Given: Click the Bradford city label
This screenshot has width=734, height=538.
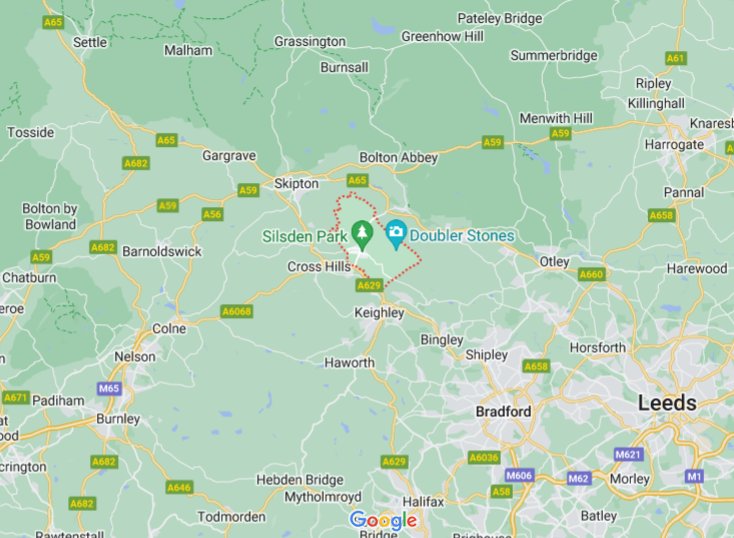Looking at the screenshot, I should [503, 412].
